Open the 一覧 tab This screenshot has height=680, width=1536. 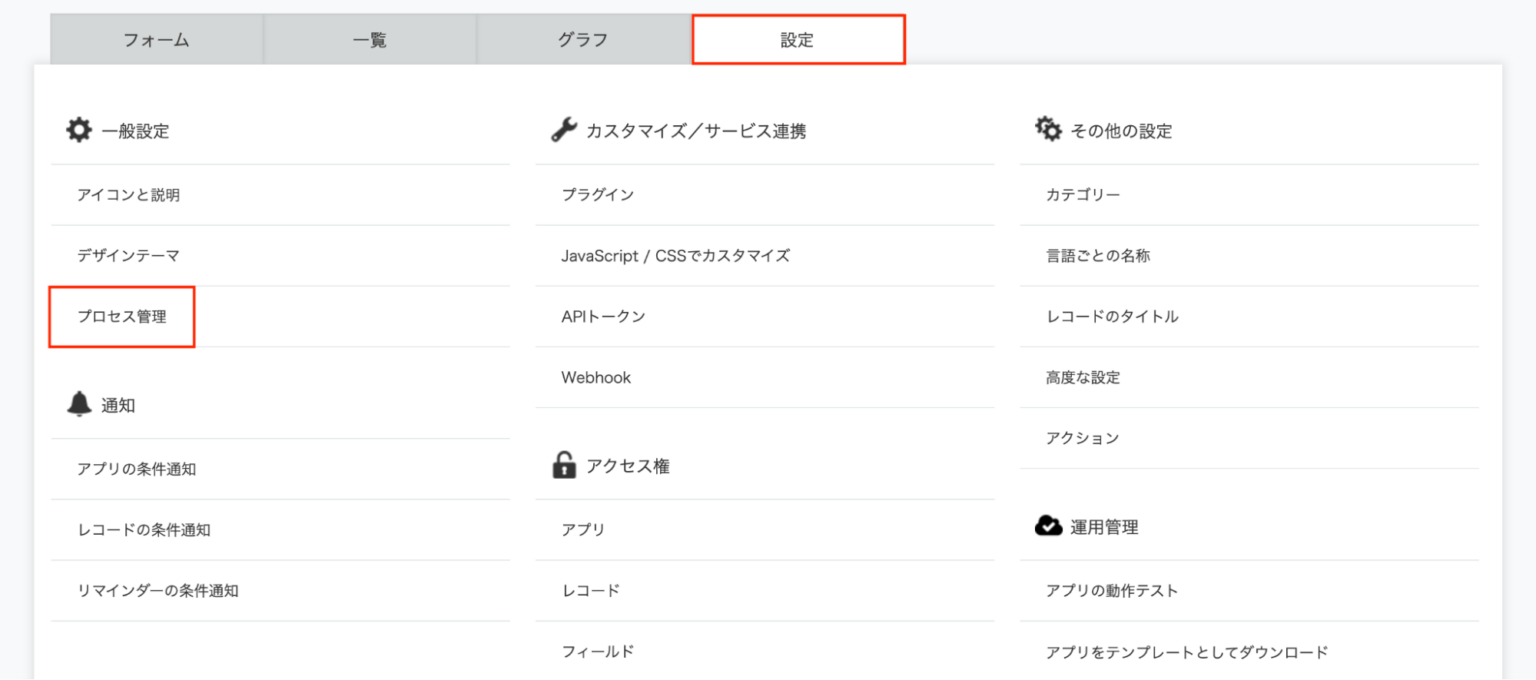click(370, 40)
